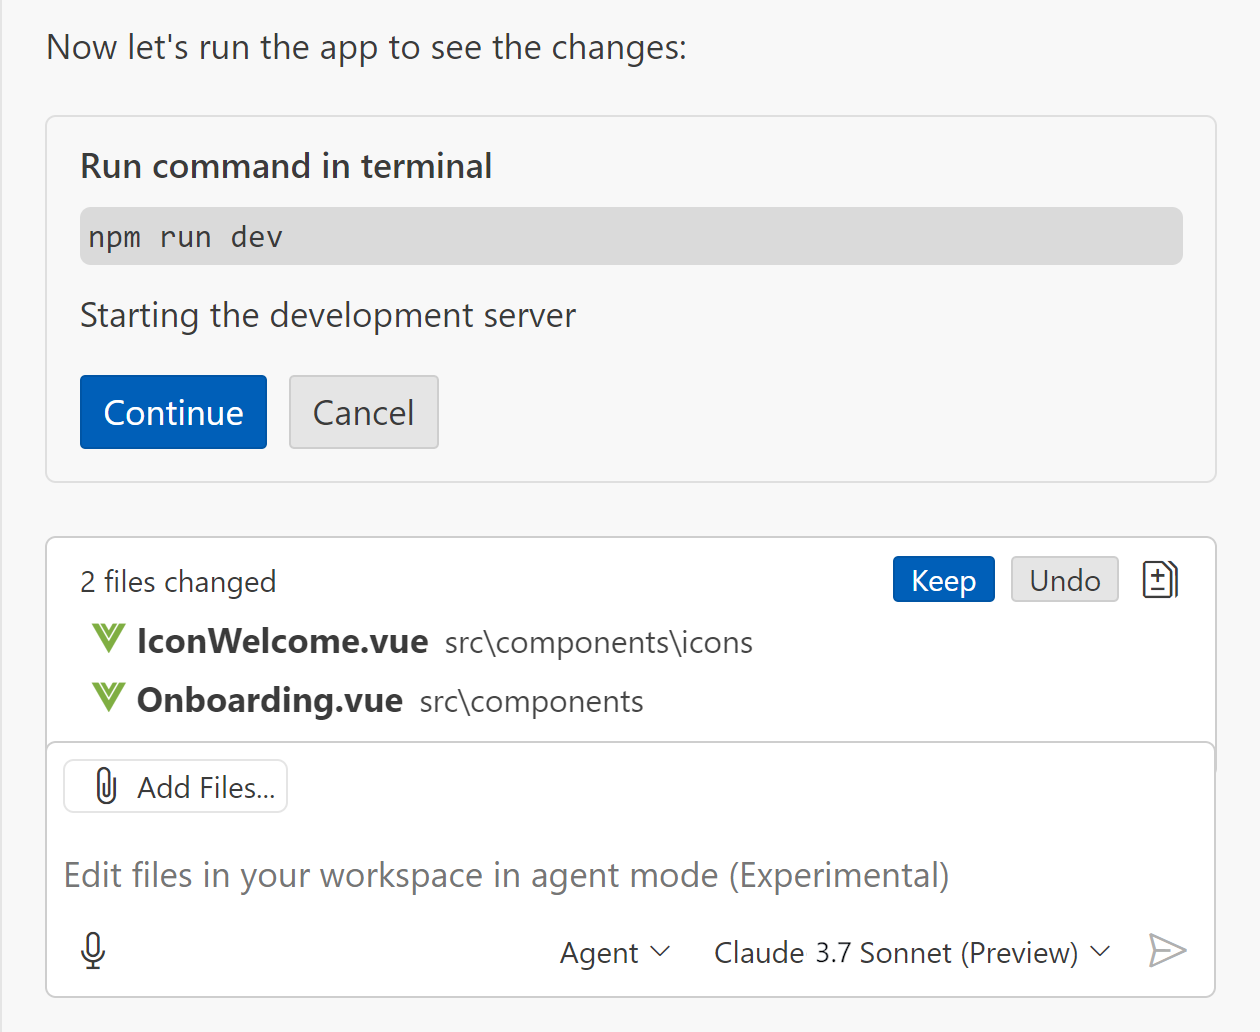Open the Agent mode dropdown

(x=613, y=953)
